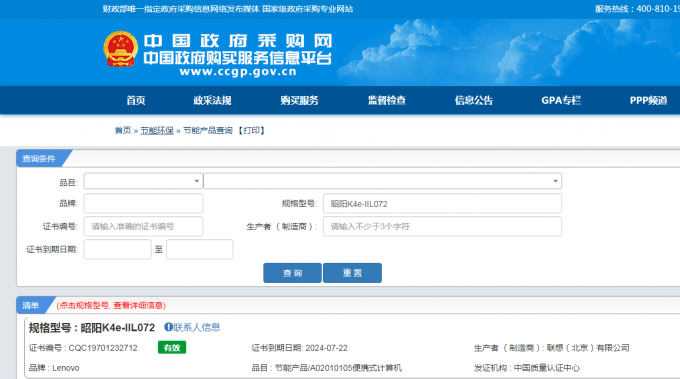680x379 pixels.
Task: Click the expiry date 2024-07-22
Action: coord(326,348)
